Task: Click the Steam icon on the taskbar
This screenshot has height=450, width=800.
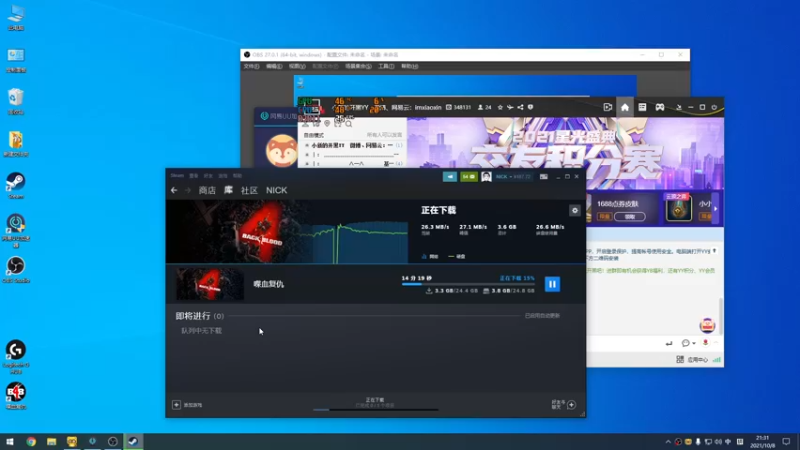Action: pyautogui.click(x=133, y=442)
